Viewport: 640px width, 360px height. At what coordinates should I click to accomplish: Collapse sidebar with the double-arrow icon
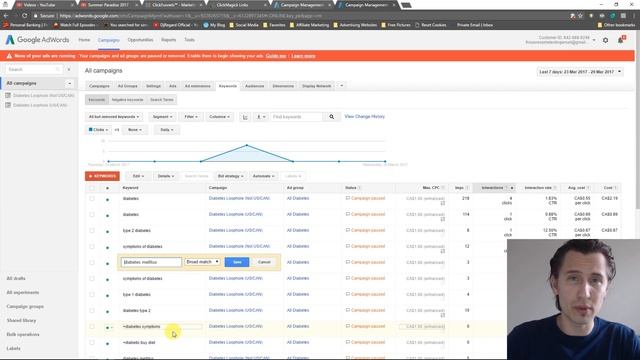[69, 70]
